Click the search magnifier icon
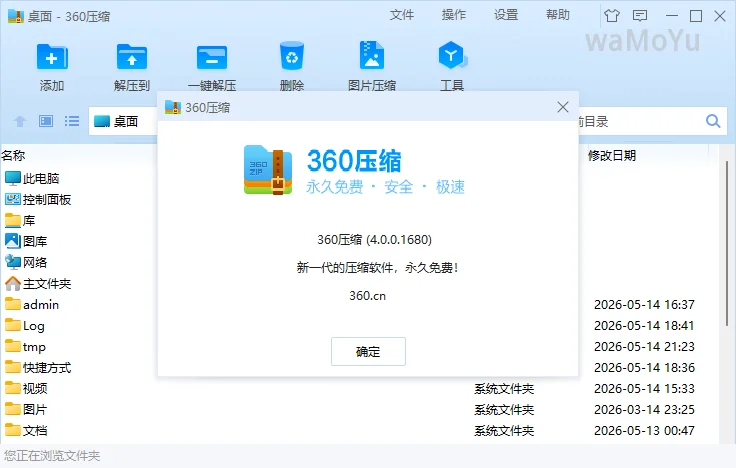Viewport: 736px width, 468px height. (713, 121)
